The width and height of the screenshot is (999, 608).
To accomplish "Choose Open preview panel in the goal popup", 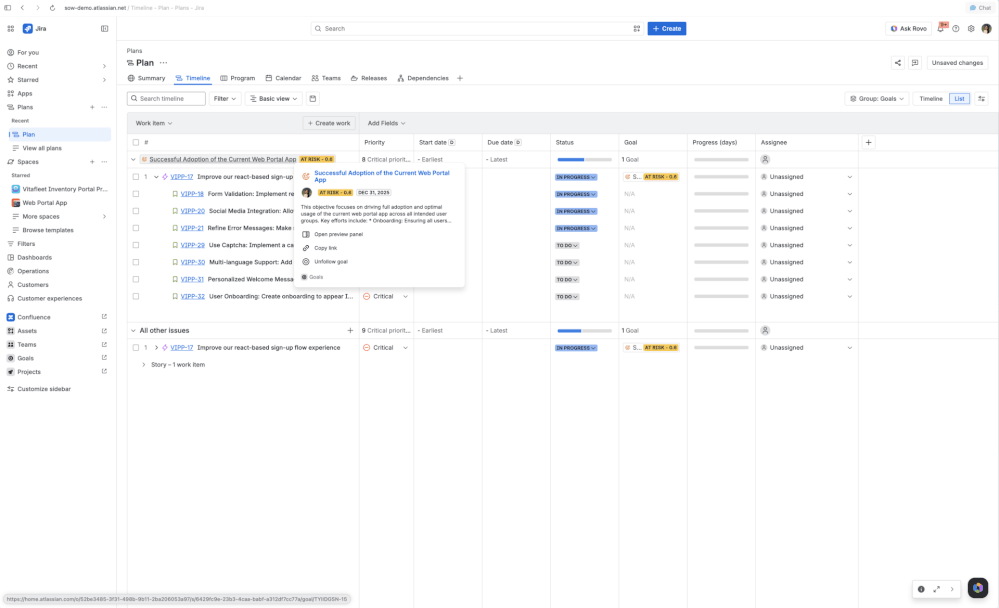I will pos(338,235).
